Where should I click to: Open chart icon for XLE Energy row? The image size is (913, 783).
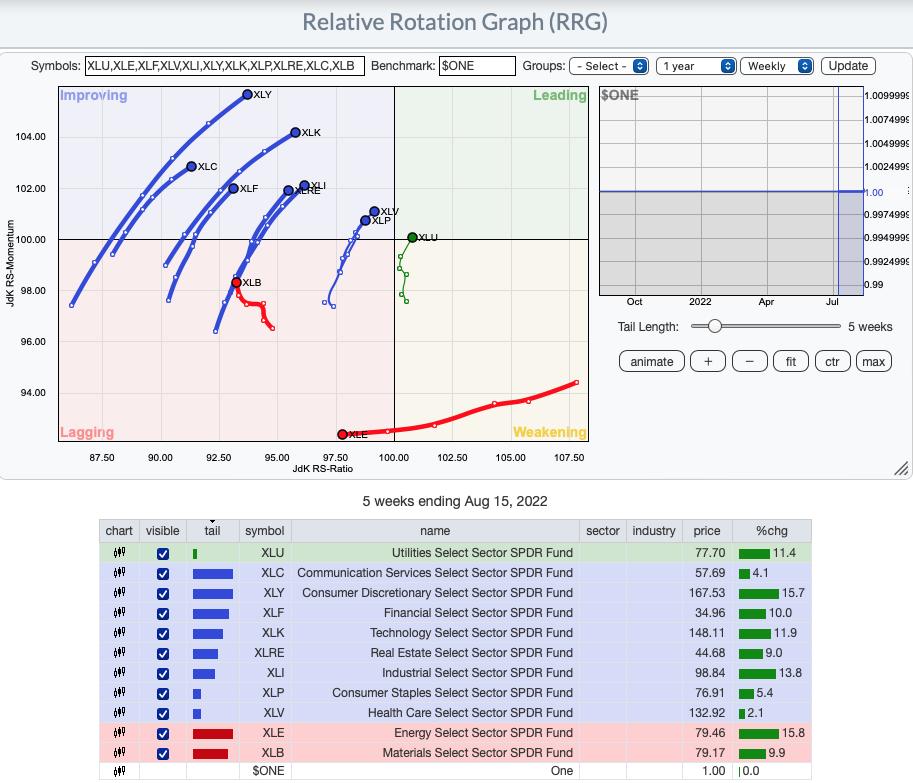[x=119, y=733]
